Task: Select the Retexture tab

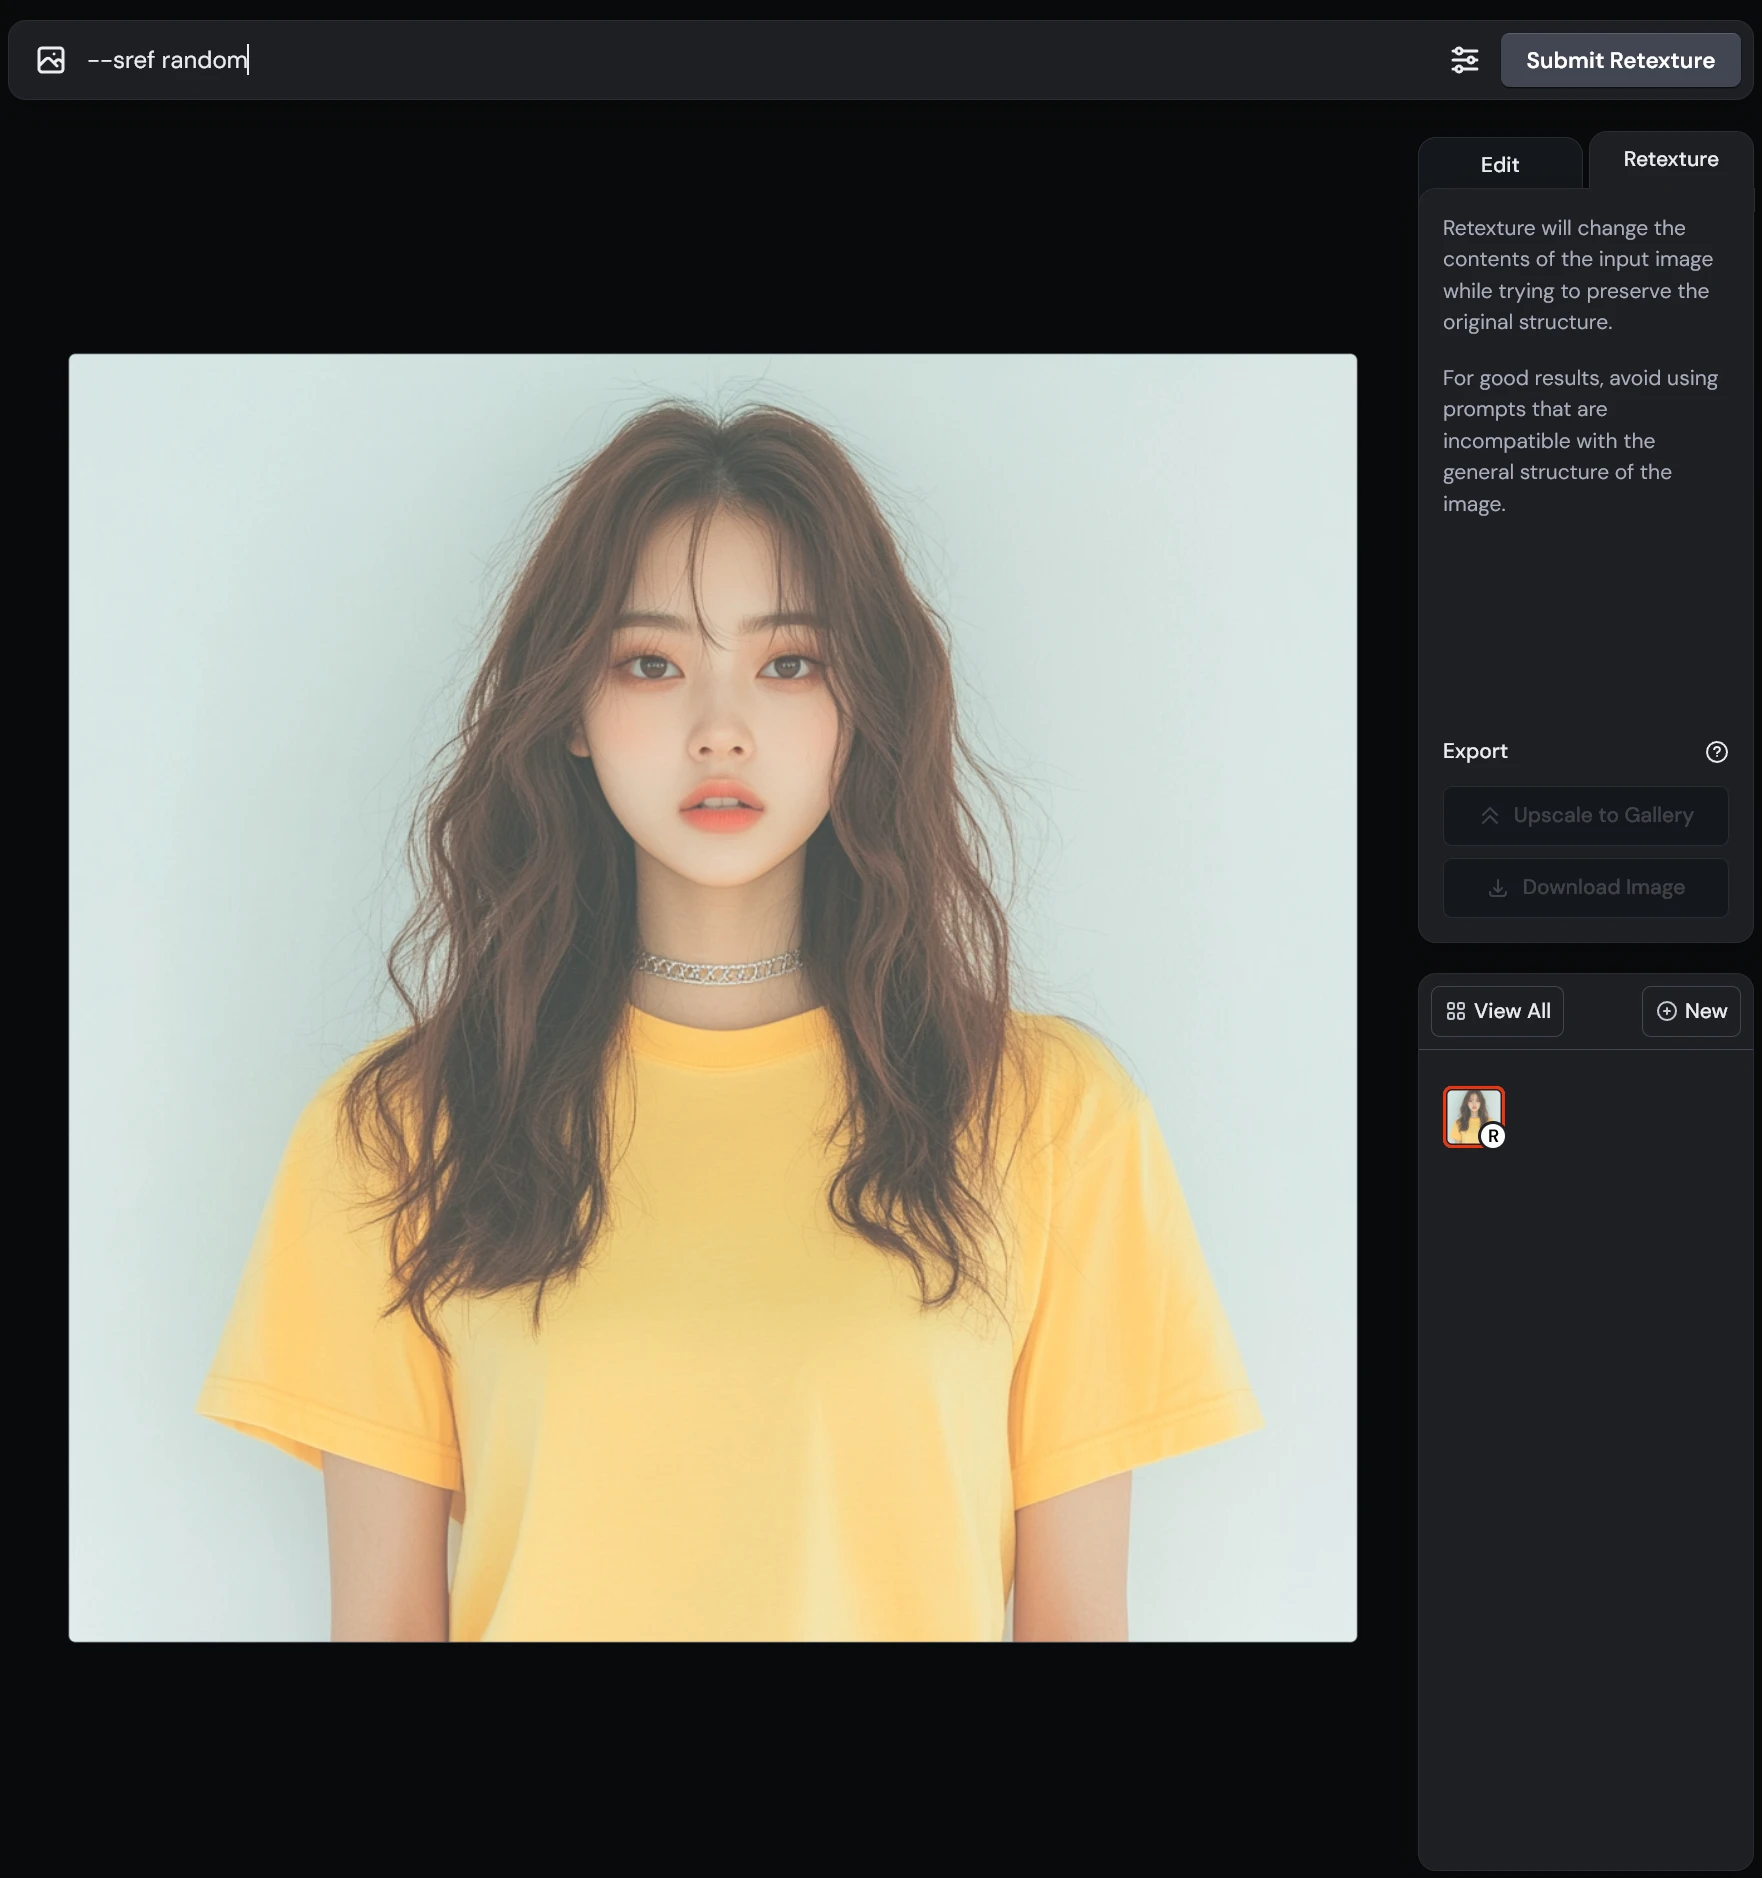Action: pyautogui.click(x=1670, y=159)
